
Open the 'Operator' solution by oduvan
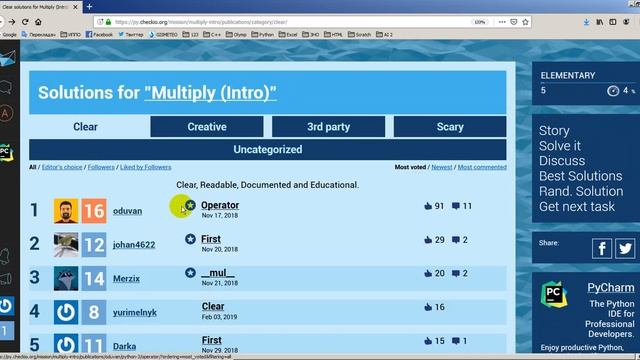pyautogui.click(x=220, y=205)
